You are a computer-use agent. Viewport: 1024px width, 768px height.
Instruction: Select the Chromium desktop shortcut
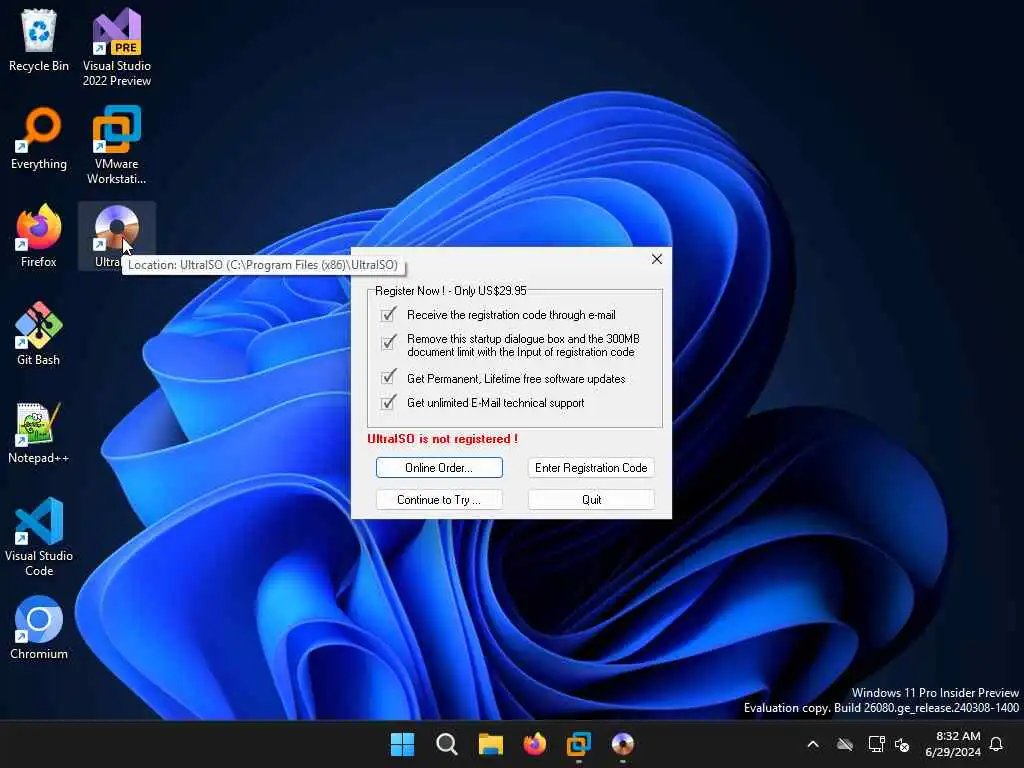pos(39,628)
